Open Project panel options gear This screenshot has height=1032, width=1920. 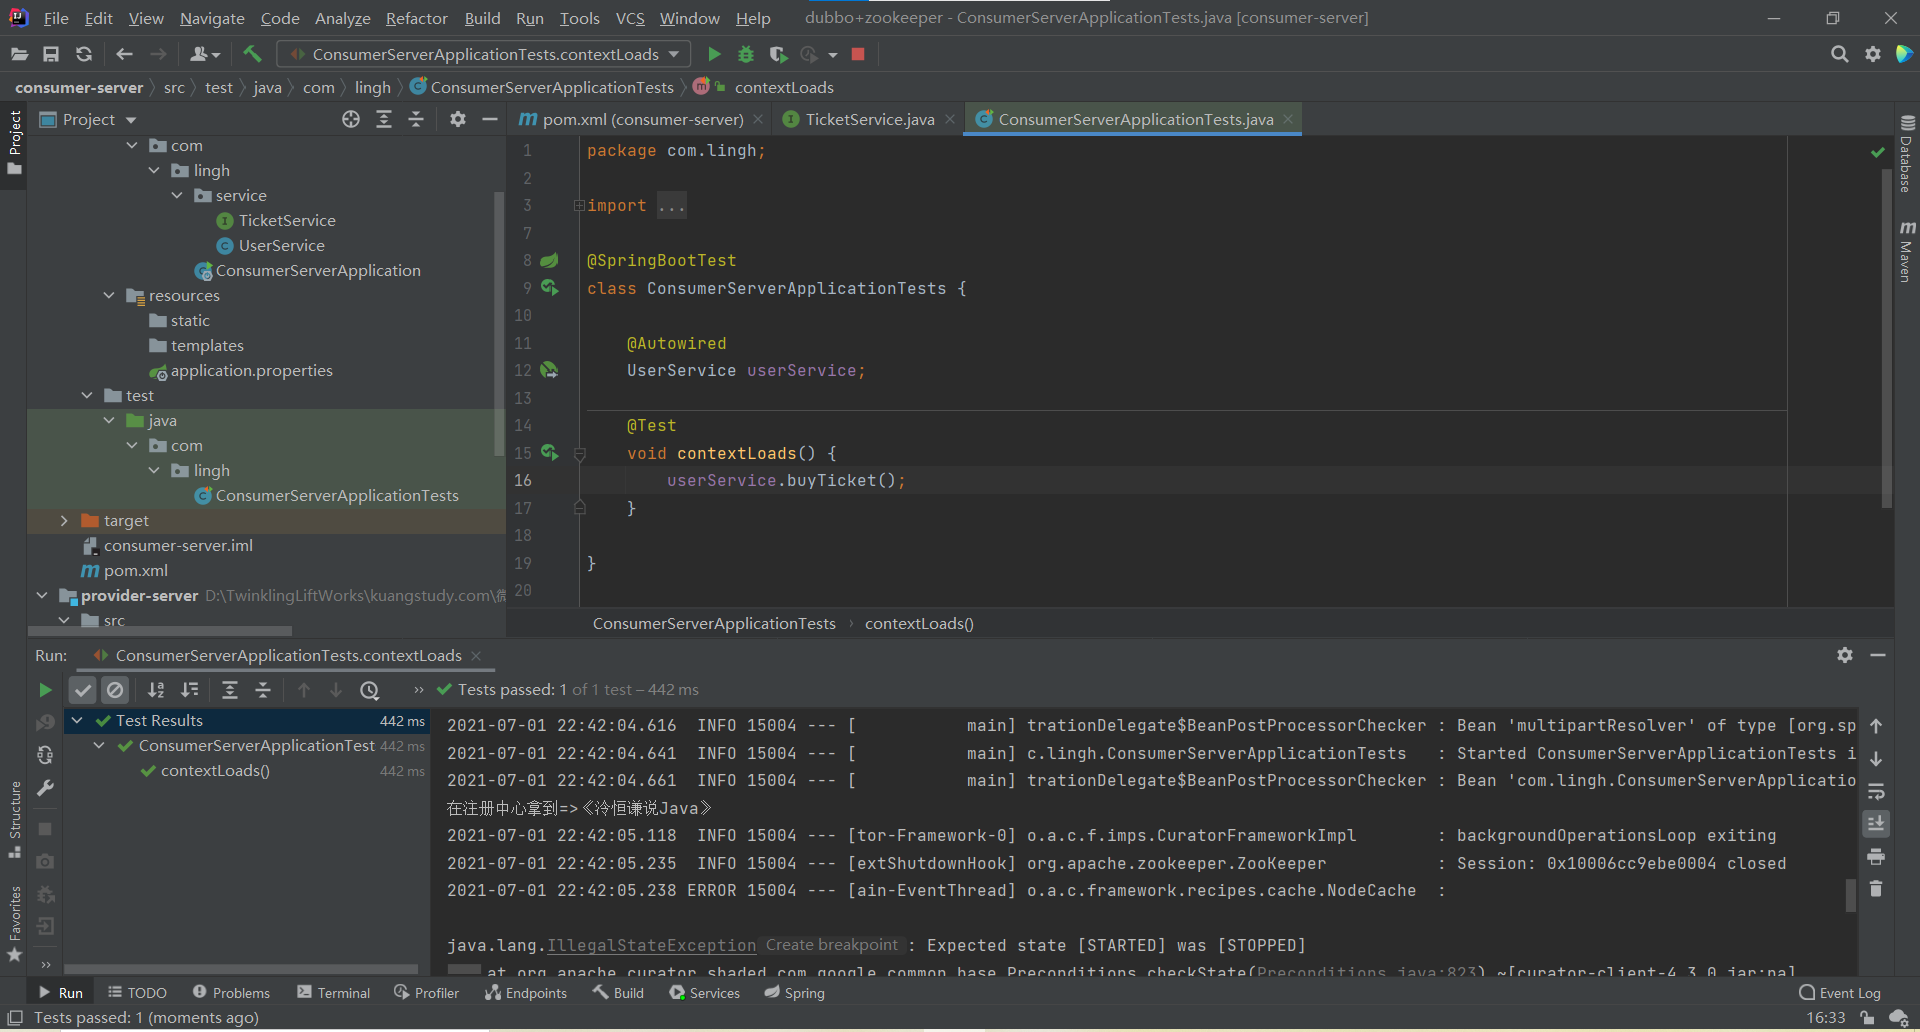[458, 119]
